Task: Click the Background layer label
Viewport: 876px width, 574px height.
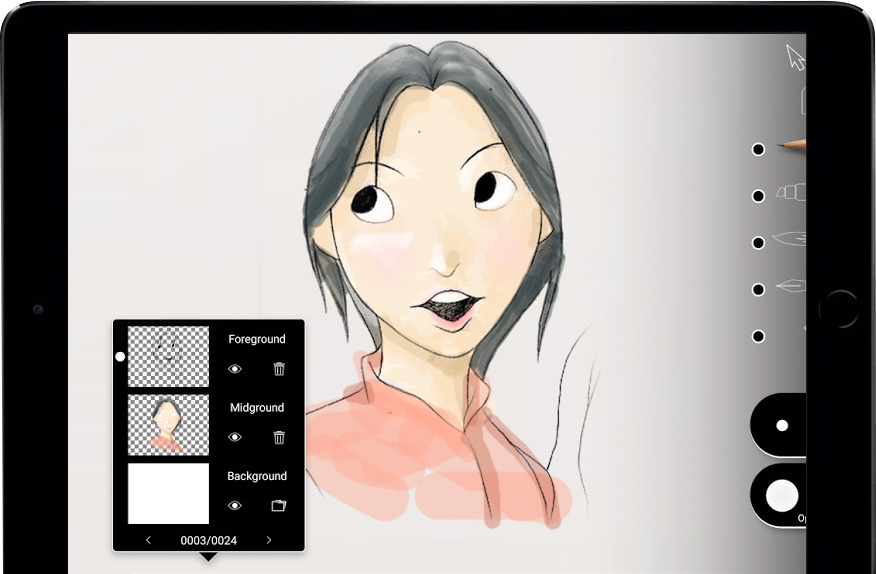Action: 256,476
